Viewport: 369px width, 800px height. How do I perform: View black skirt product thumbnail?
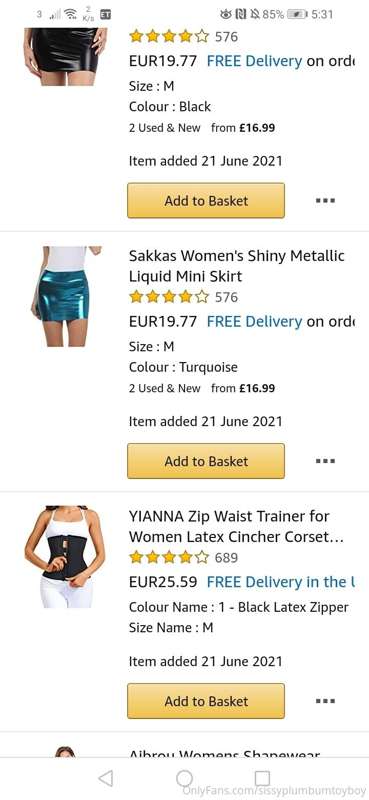coord(65,56)
